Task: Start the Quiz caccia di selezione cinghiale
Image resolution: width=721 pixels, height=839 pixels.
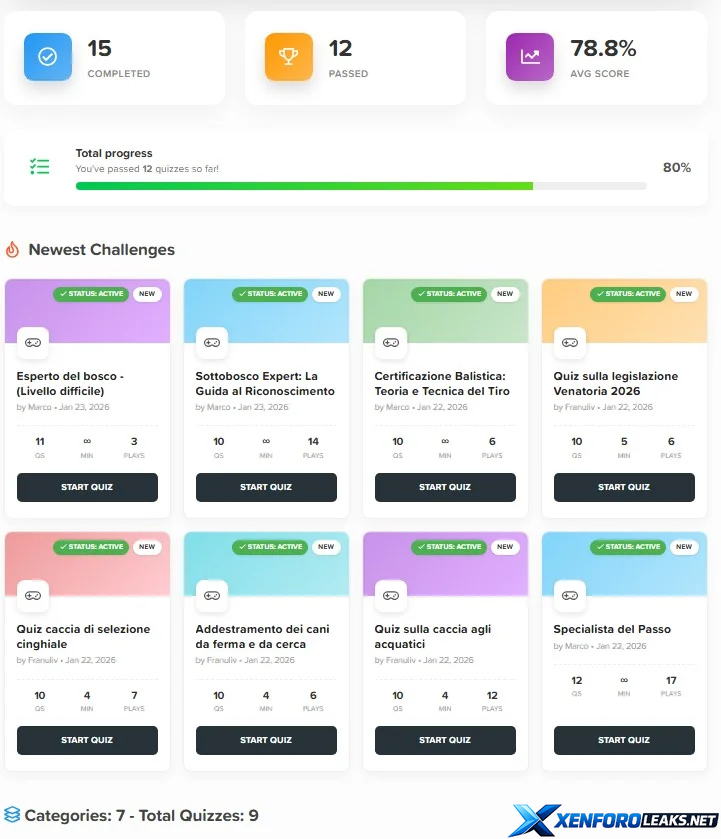Action: click(x=87, y=740)
